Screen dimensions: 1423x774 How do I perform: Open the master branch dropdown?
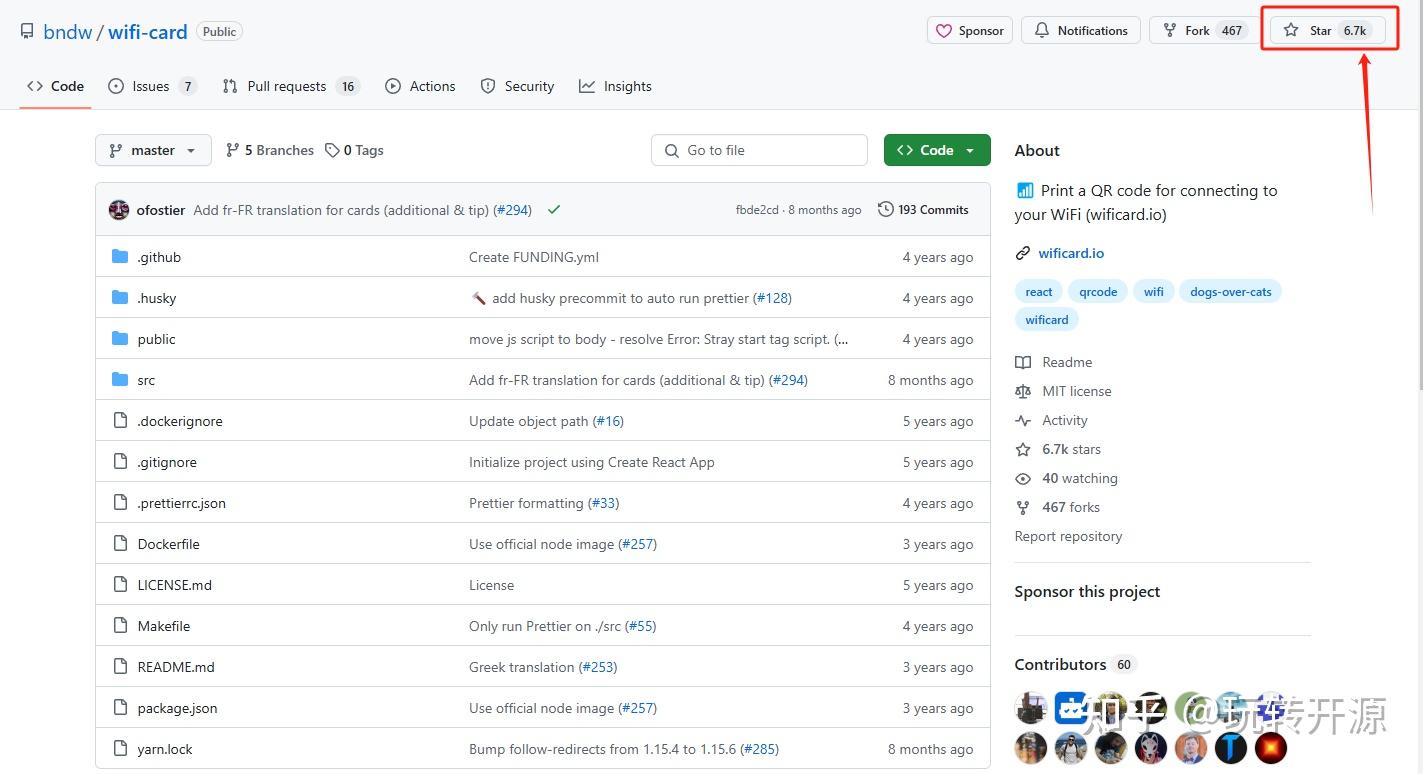click(153, 150)
